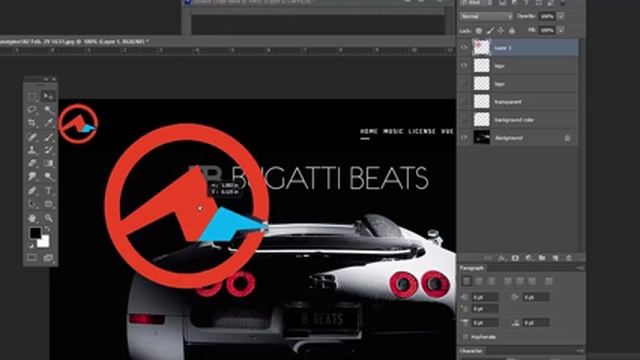Toggle lock transparent pixels
The image size is (640, 360).
tap(479, 31)
